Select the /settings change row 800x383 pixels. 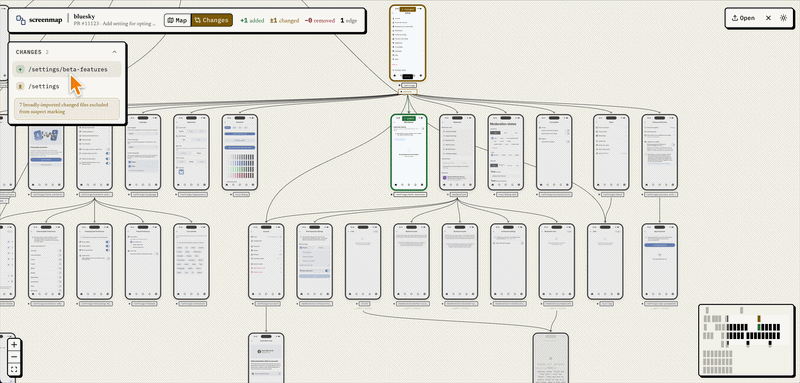67,86
